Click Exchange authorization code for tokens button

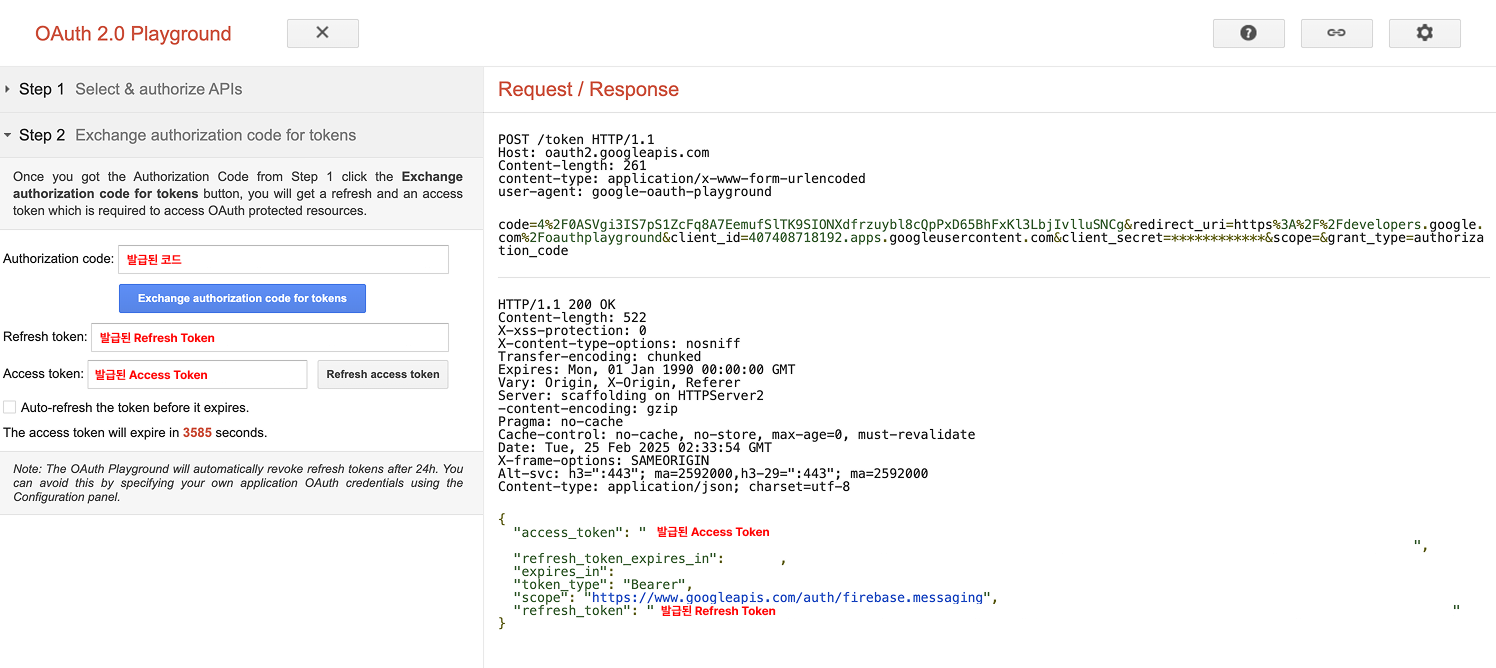[242, 298]
